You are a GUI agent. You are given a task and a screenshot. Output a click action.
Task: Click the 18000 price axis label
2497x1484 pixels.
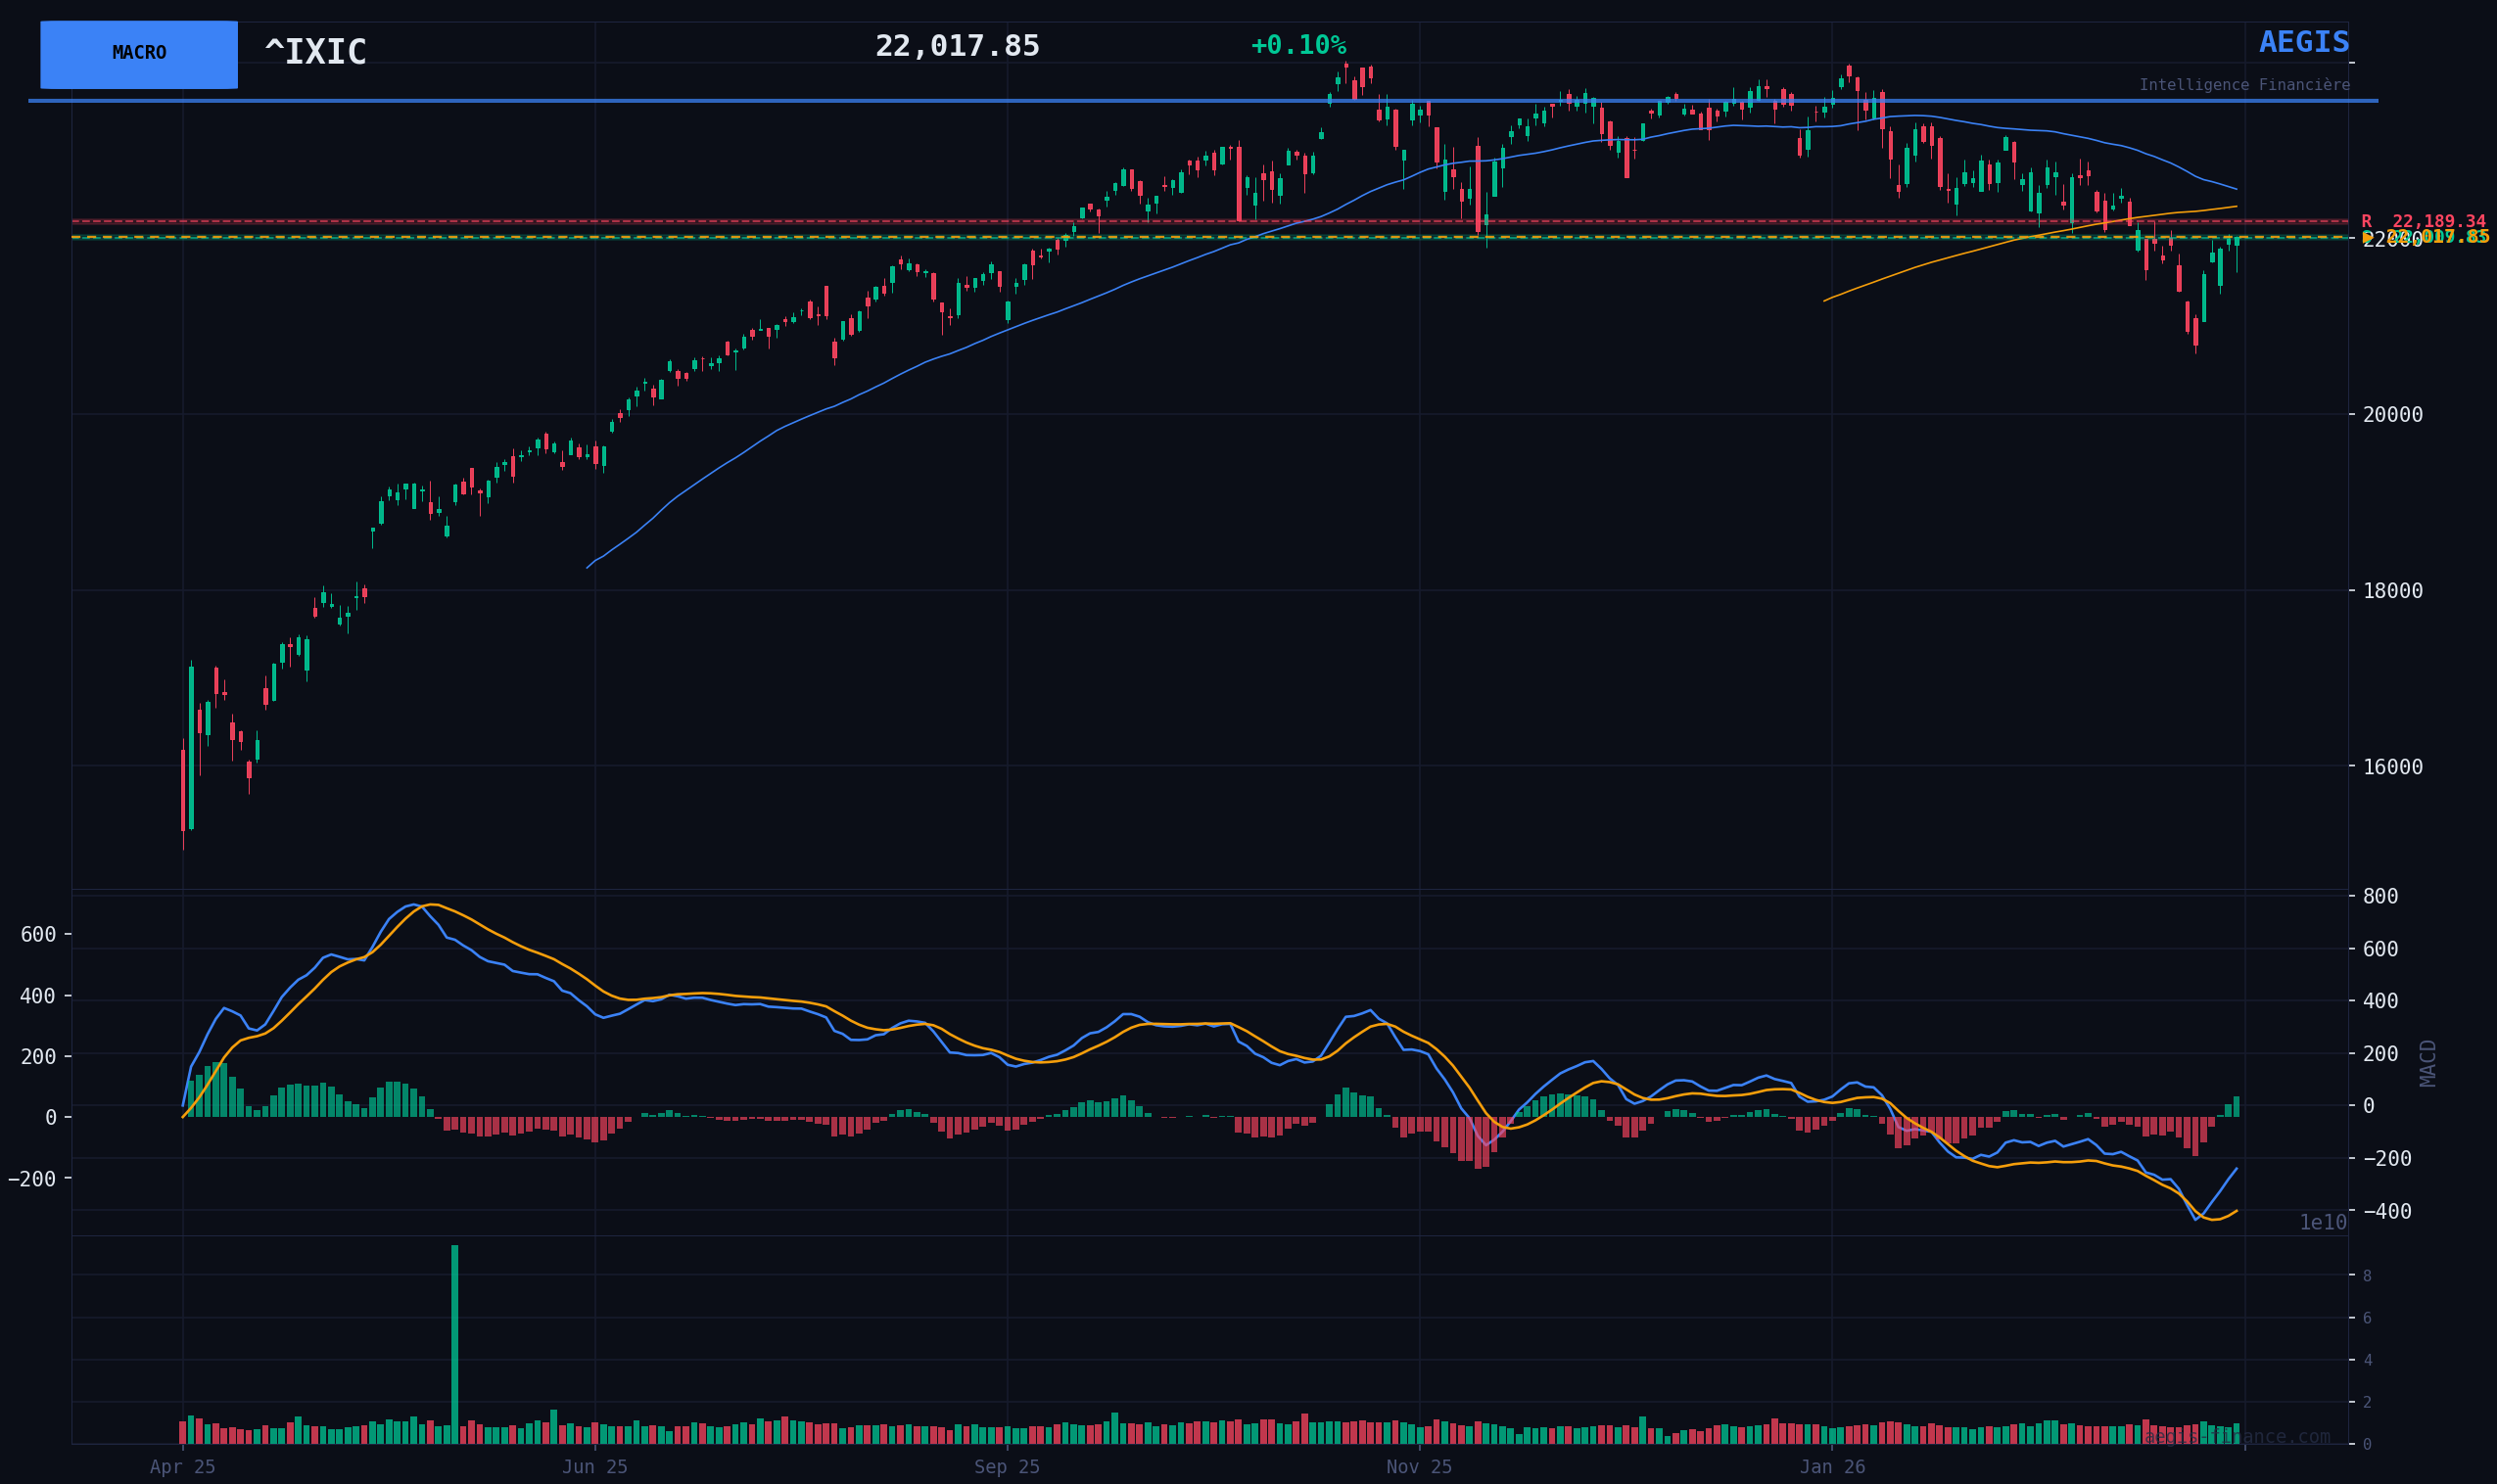click(2392, 591)
